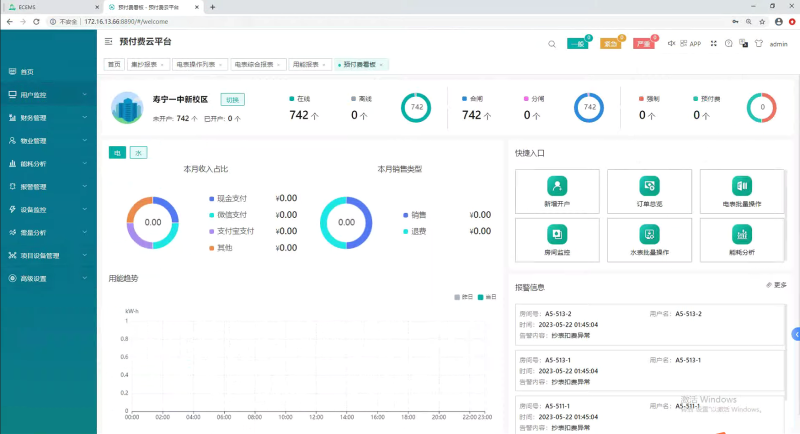Toggle the 昨日 series in chart legend
Screen dimensions: 800x434
tap(463, 297)
